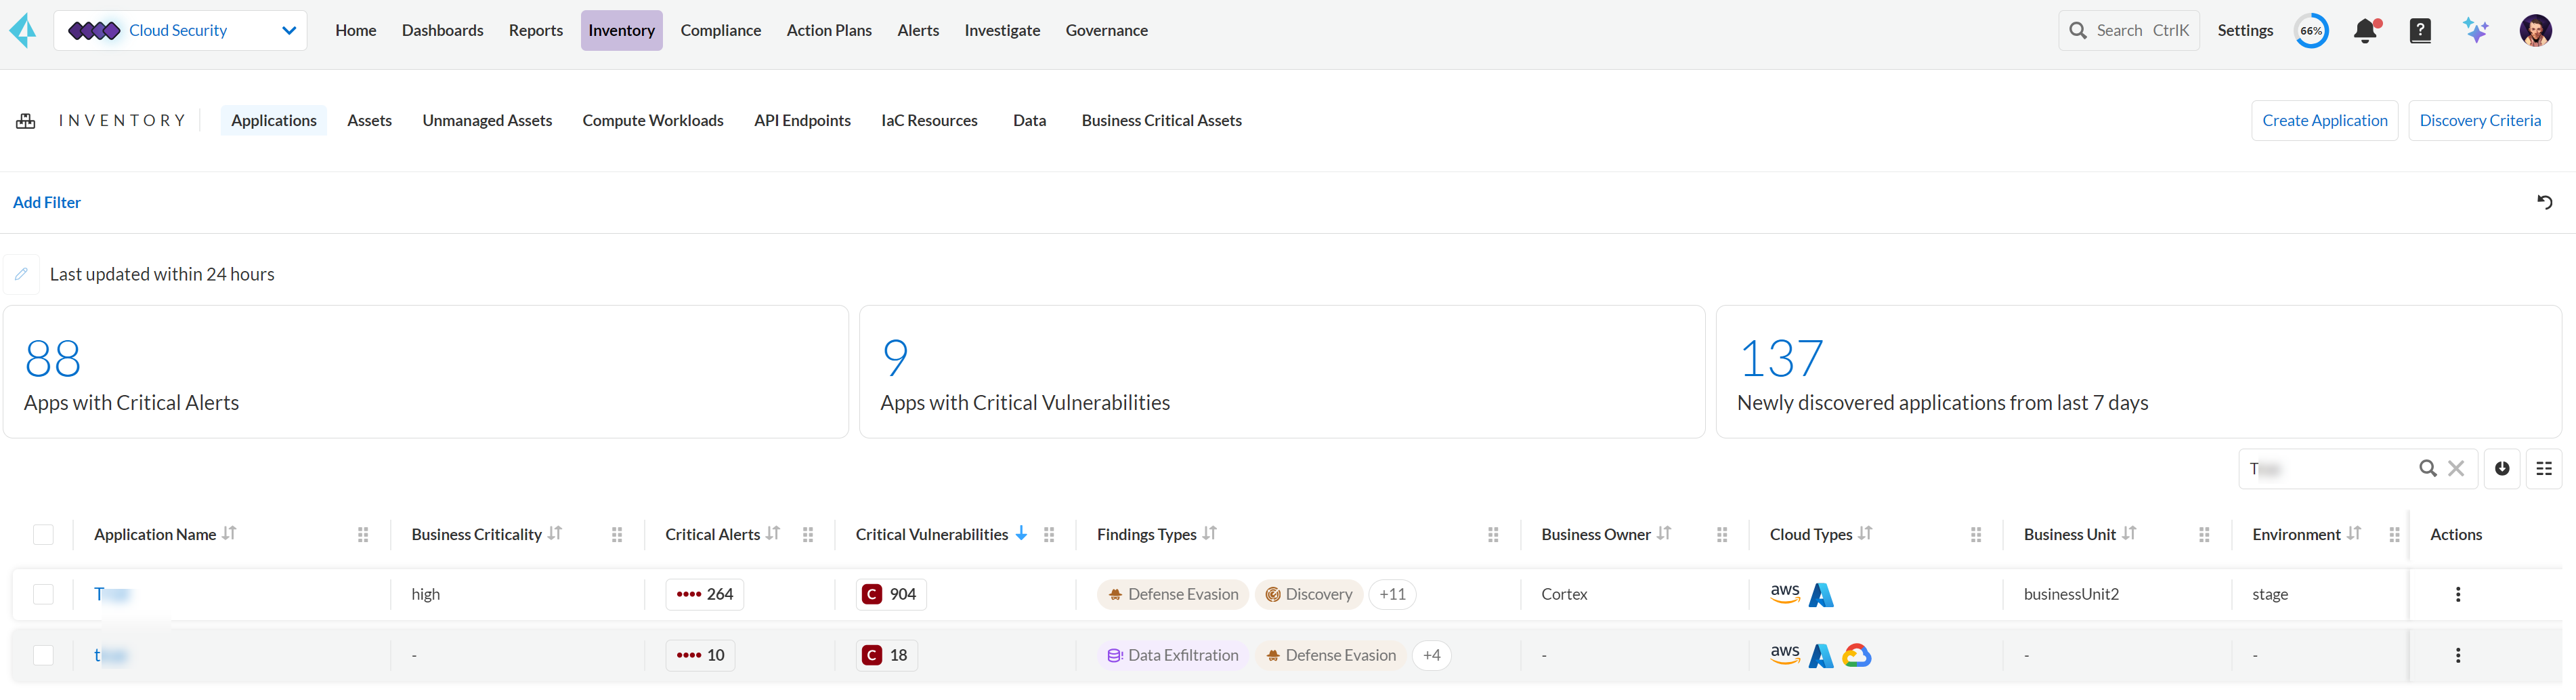Sort by Business Owner column

pos(1664,533)
